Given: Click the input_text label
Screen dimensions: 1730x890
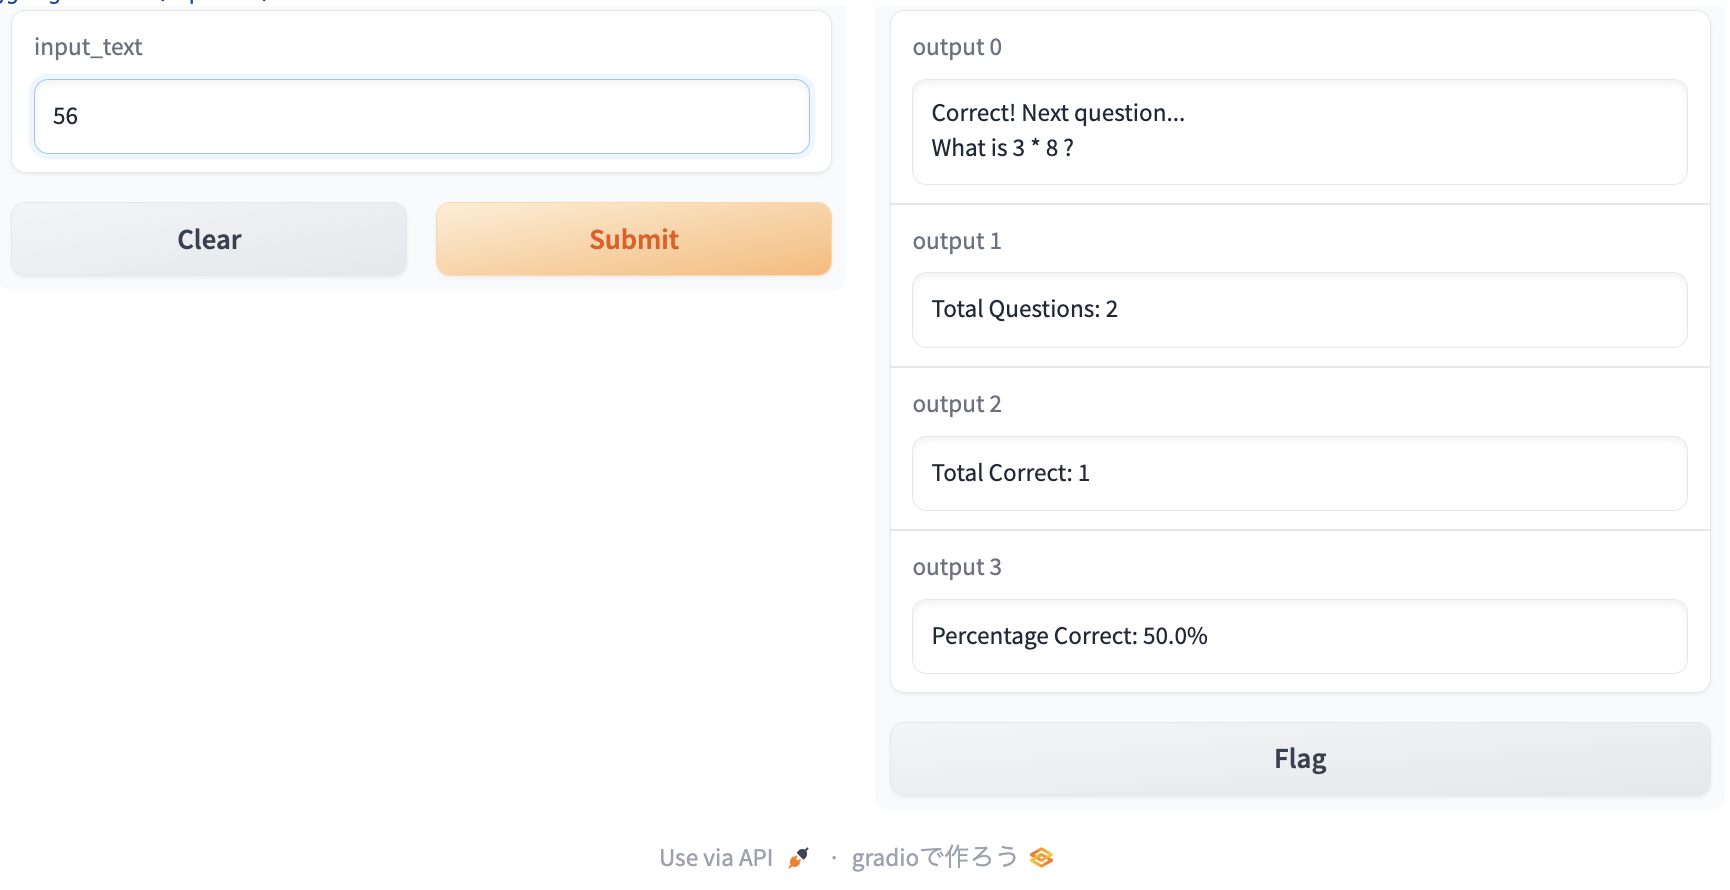Looking at the screenshot, I should point(88,47).
